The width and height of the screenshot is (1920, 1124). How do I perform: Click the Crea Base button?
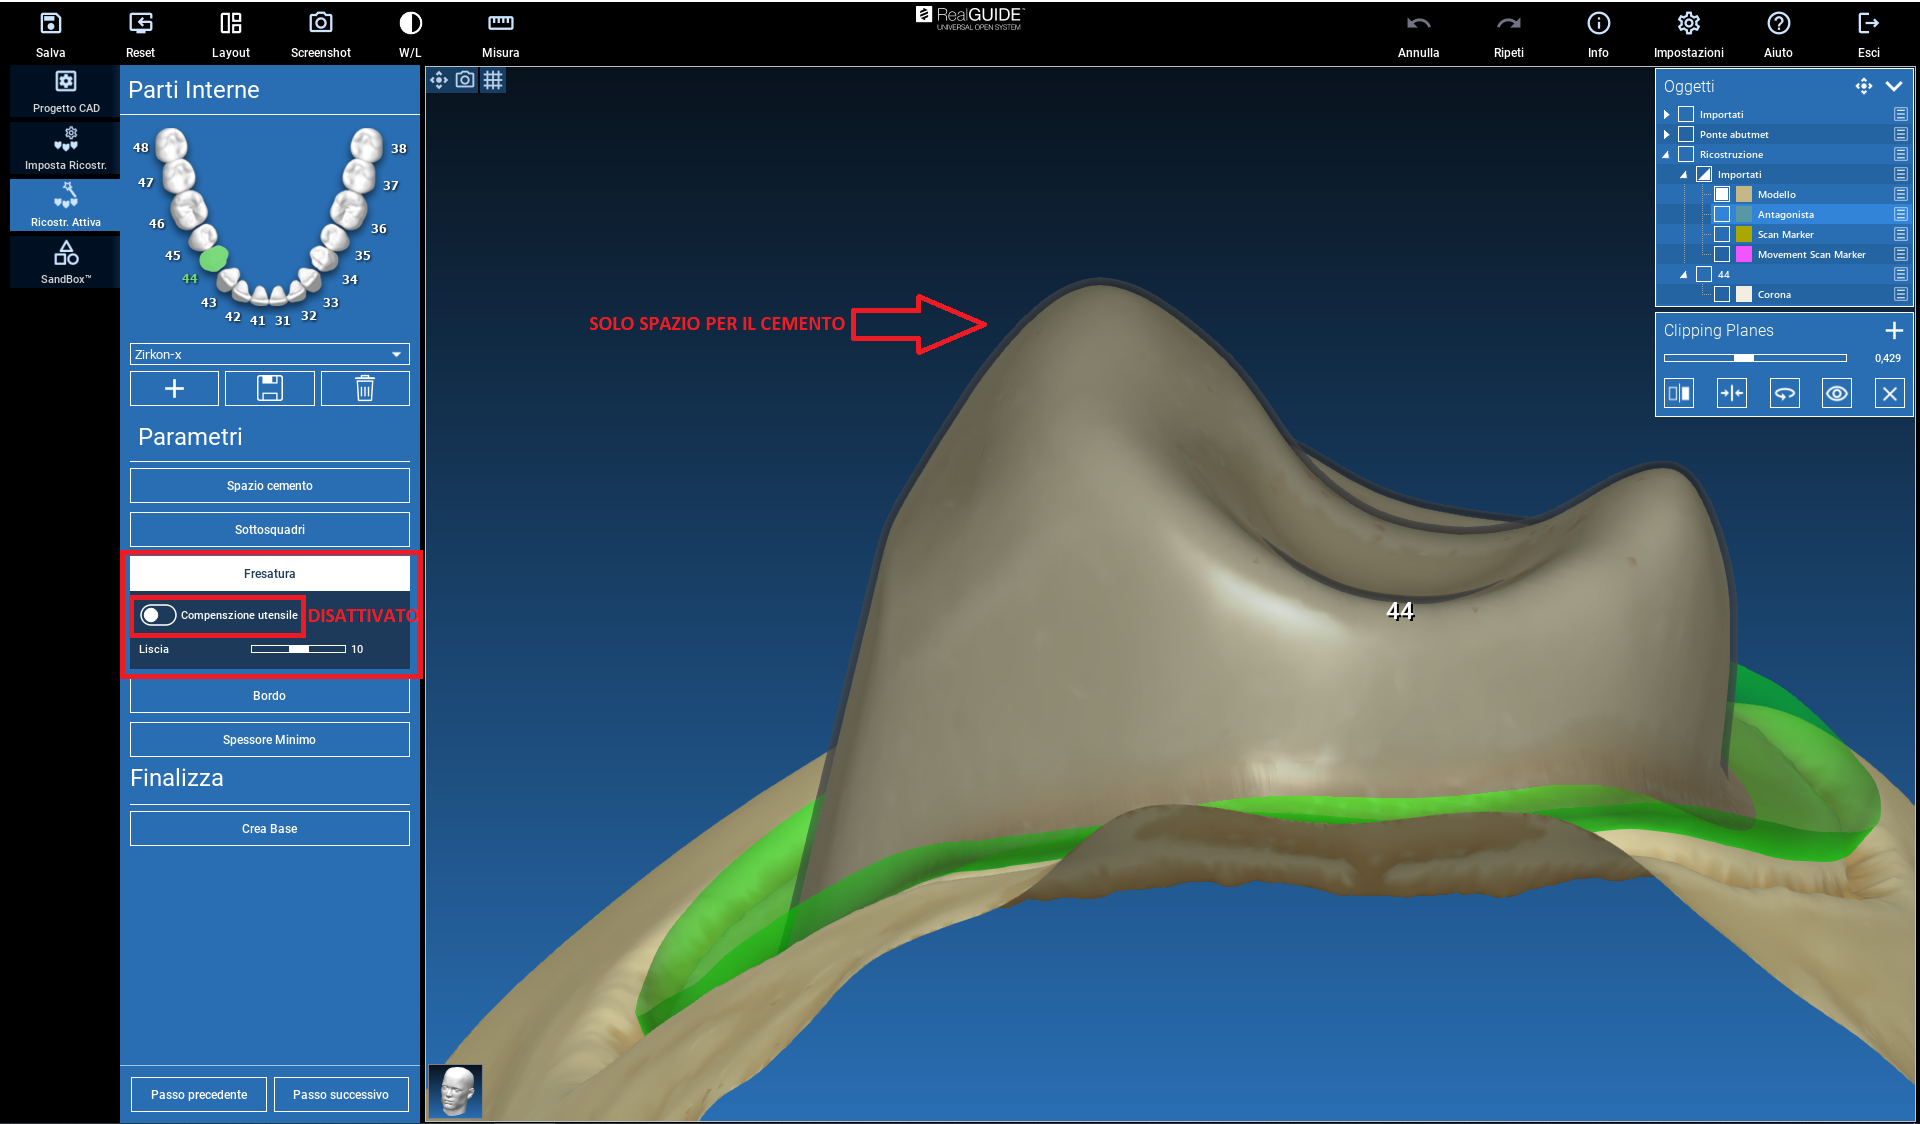pos(270,829)
